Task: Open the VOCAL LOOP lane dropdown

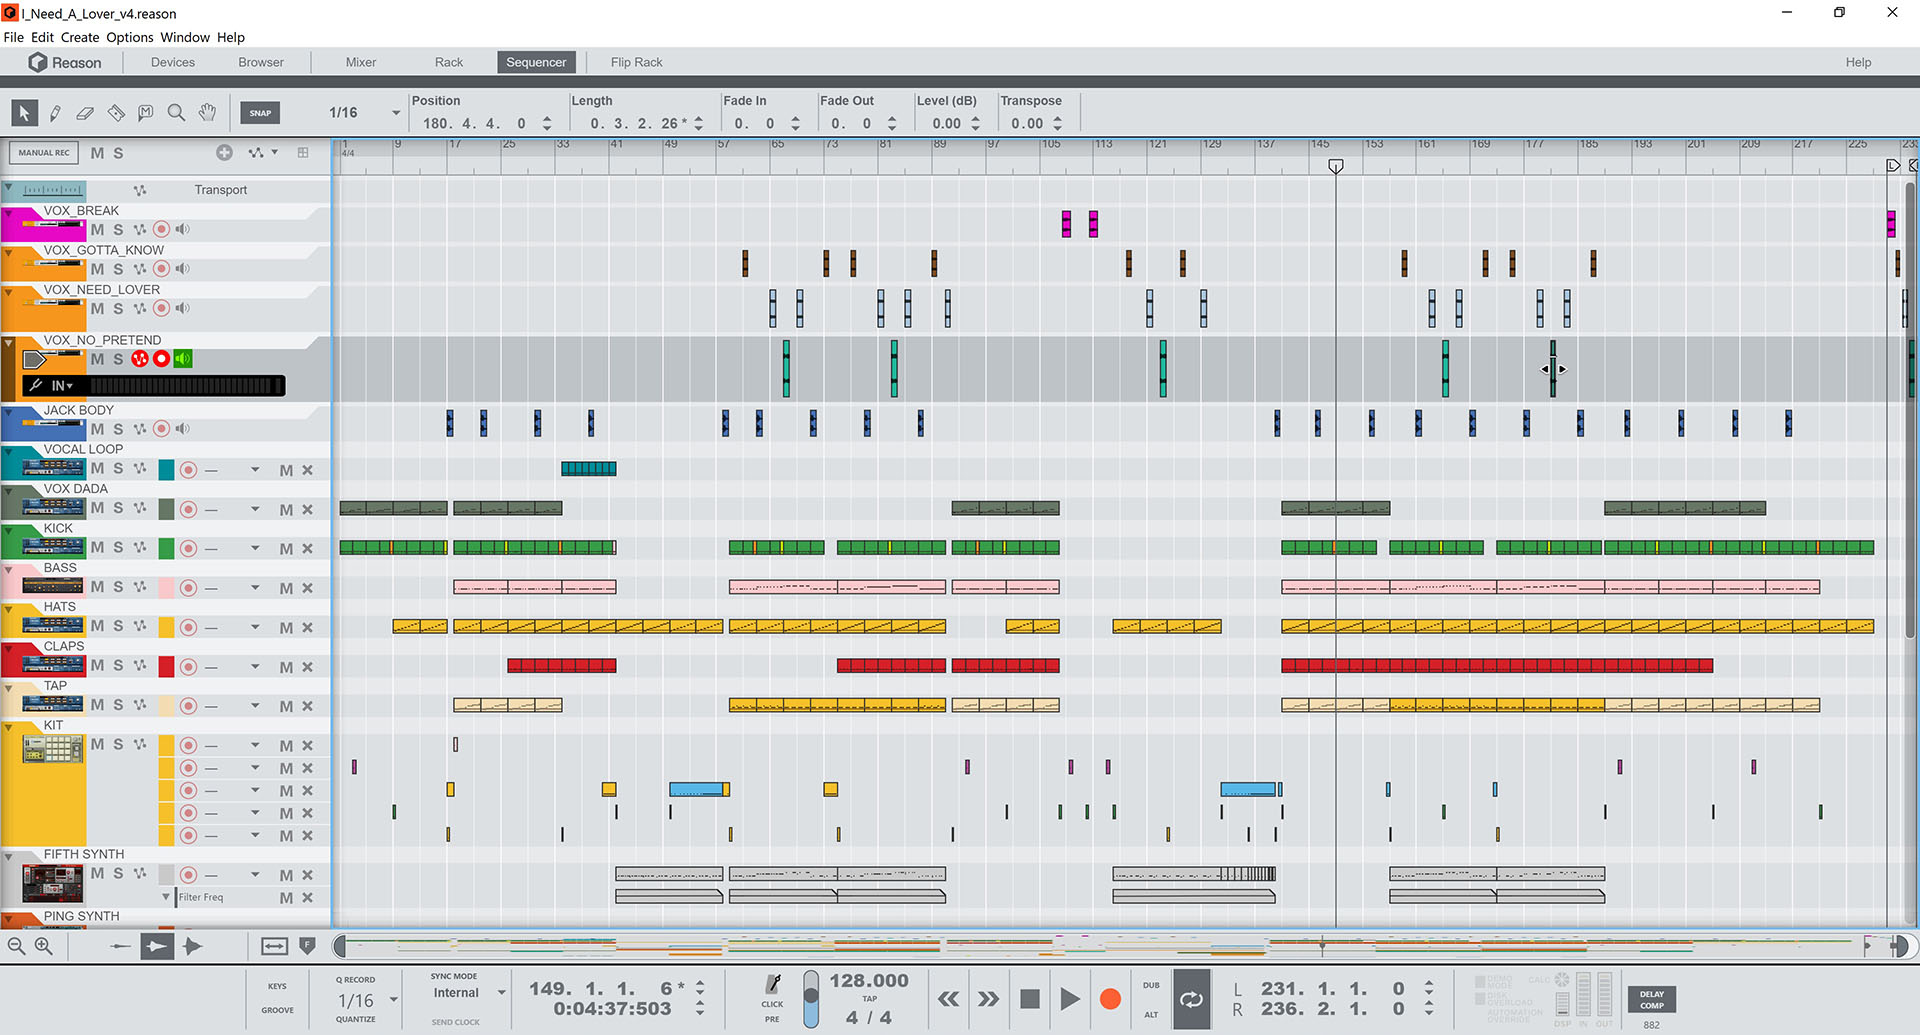Action: [255, 470]
